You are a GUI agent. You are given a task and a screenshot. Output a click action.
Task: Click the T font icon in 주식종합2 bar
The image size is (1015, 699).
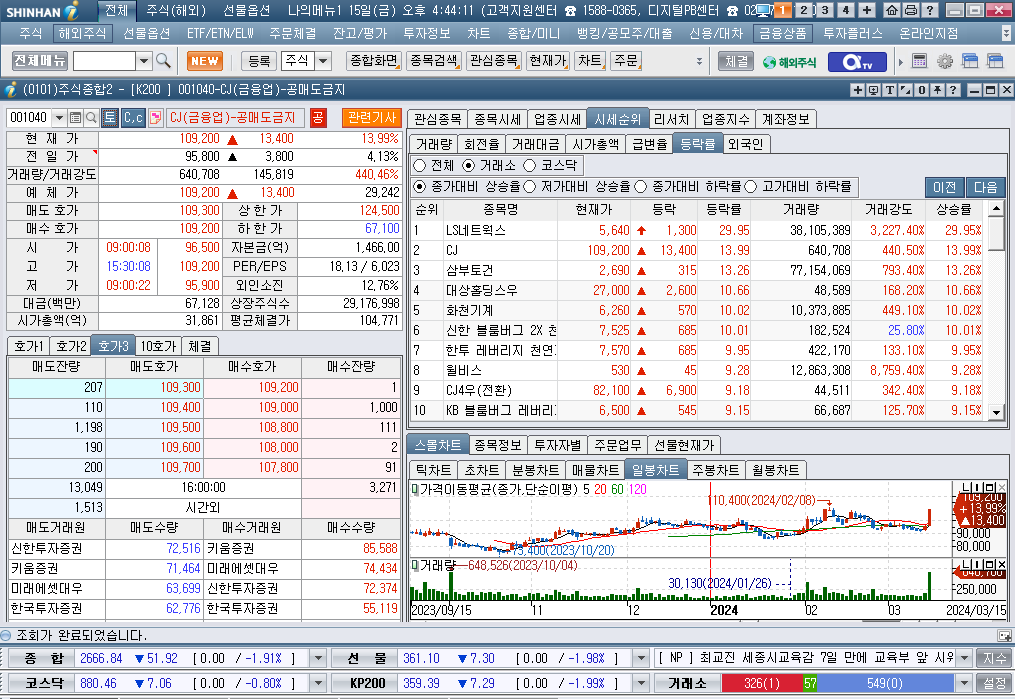889,90
